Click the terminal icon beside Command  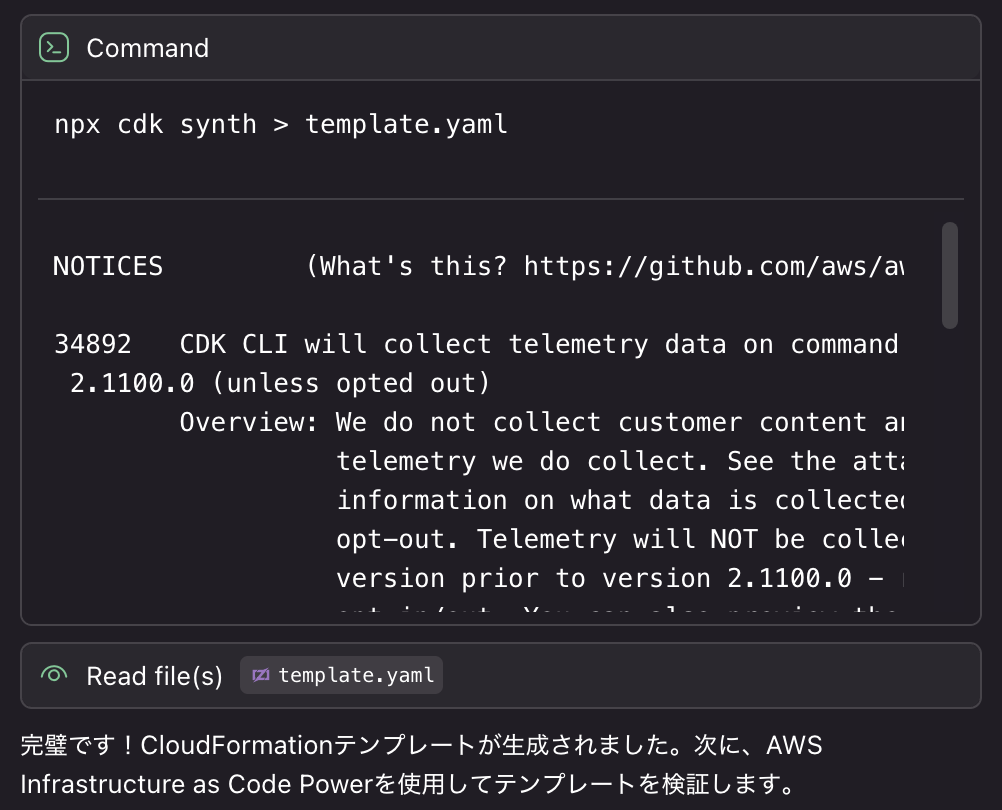coord(54,48)
